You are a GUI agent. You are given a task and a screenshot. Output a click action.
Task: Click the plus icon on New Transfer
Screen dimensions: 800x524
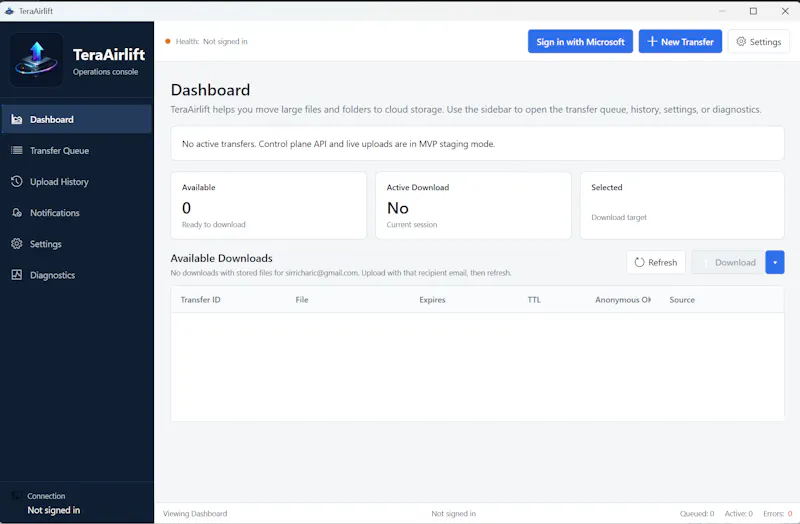652,41
